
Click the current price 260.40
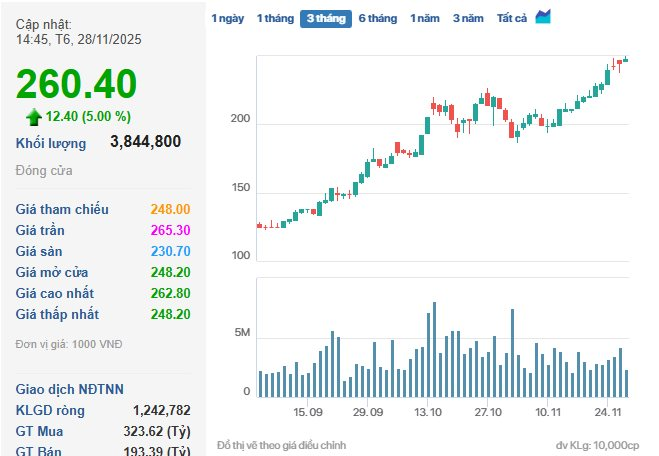[x=77, y=84]
